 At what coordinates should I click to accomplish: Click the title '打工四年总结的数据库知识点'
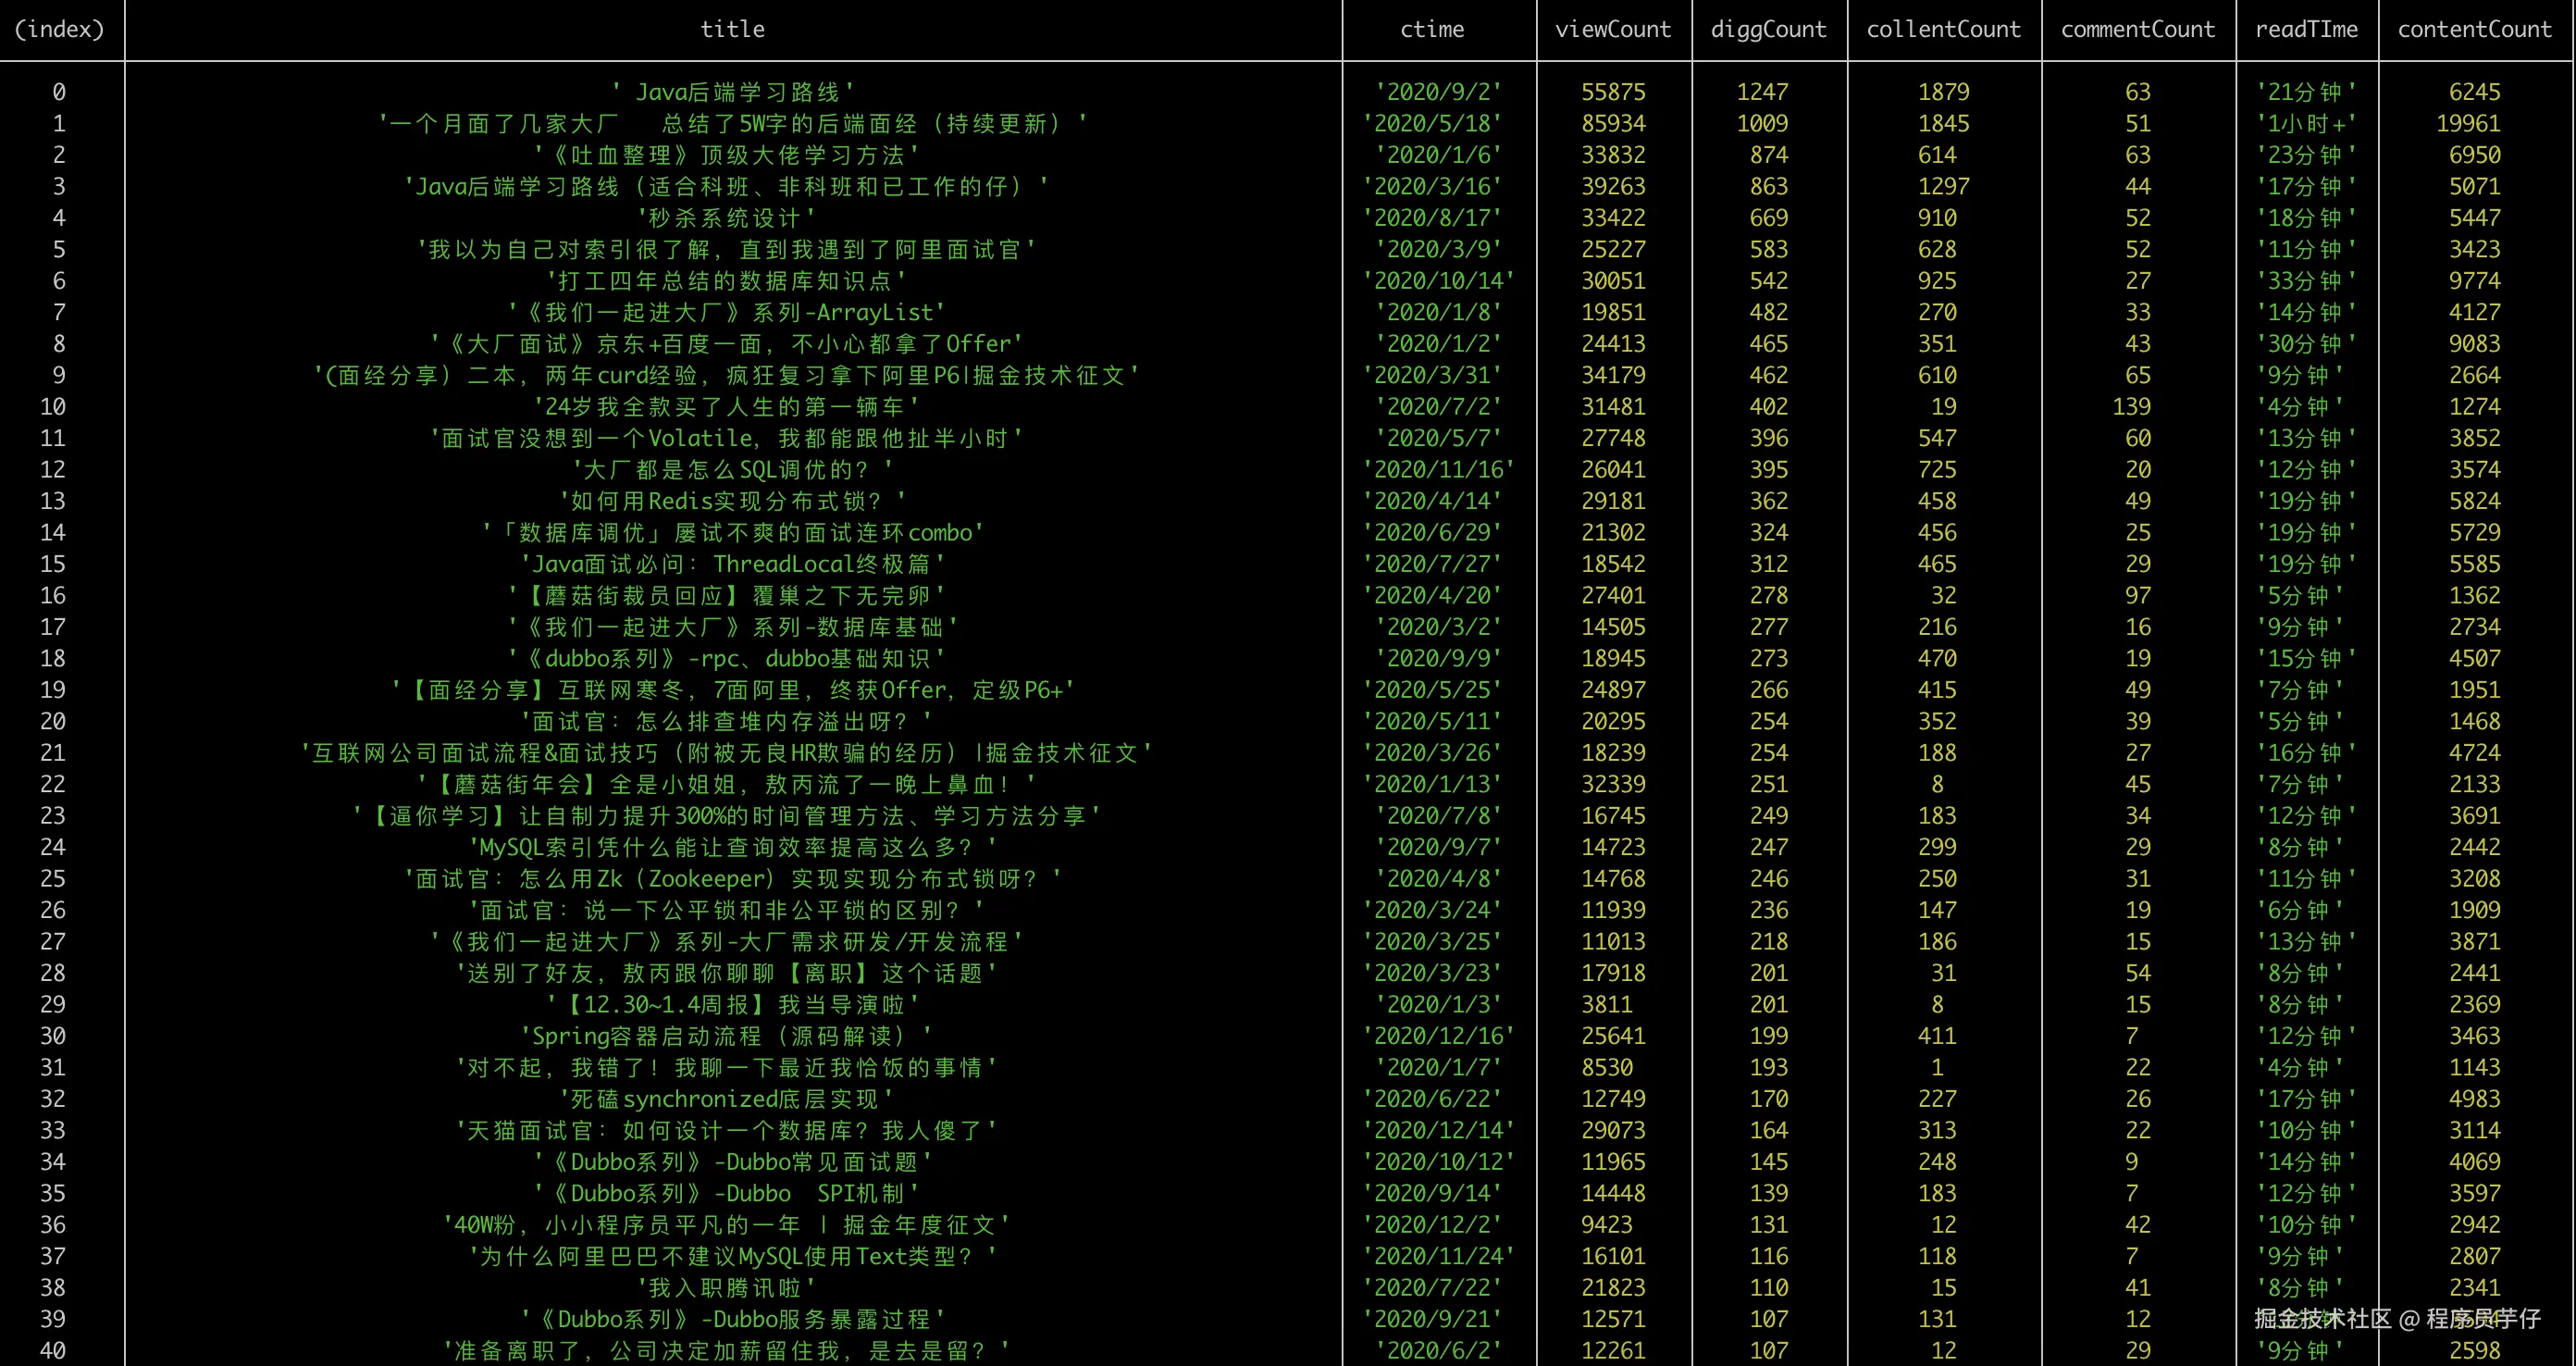[726, 280]
